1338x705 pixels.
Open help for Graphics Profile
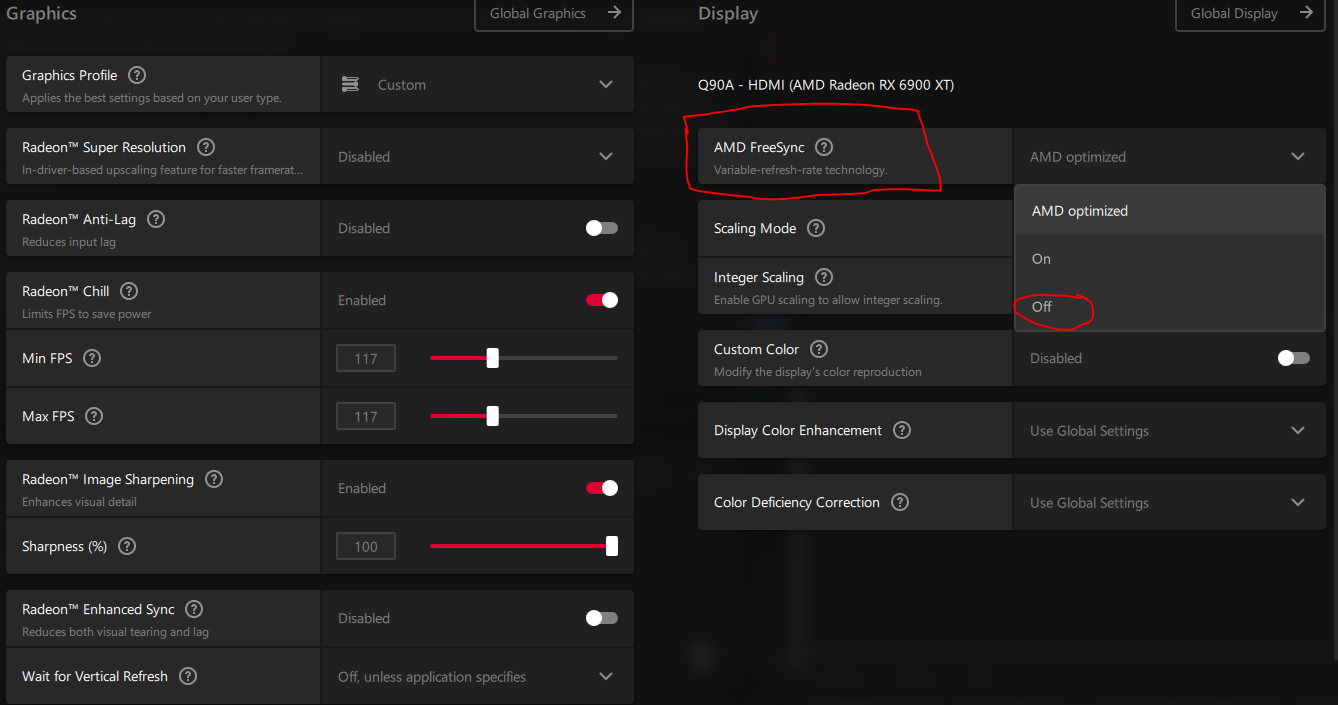pos(137,75)
